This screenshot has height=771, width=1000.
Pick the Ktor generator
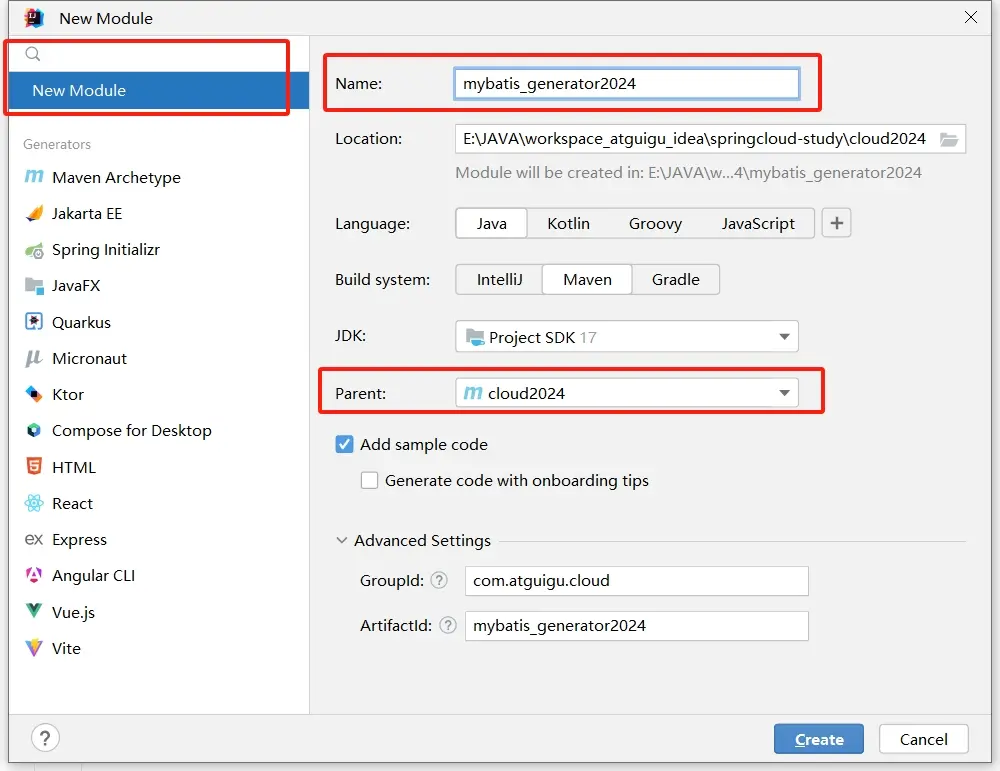pyautogui.click(x=68, y=394)
